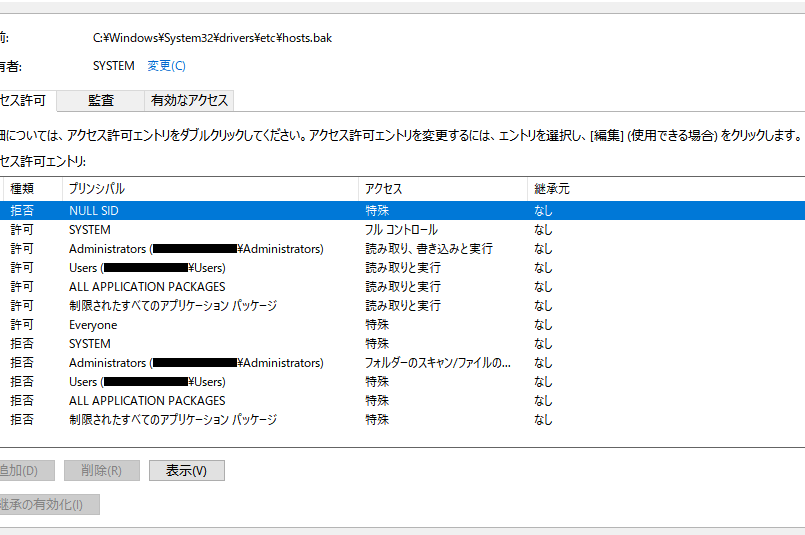The image size is (805, 535).
Task: Select the 拒否 SYSTEM entry
Action: pyautogui.click(x=90, y=344)
